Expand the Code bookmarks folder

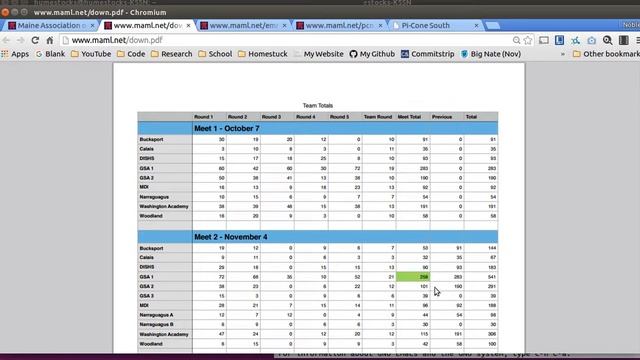pyautogui.click(x=131, y=54)
